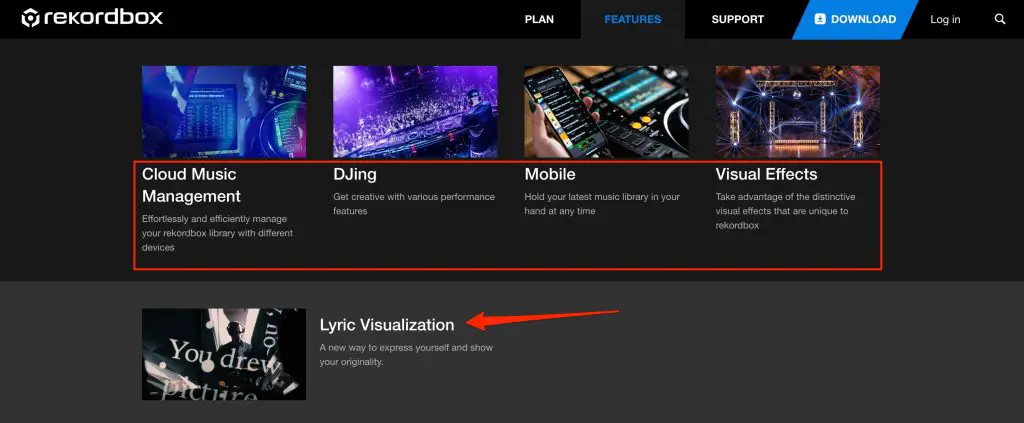Open the SUPPORT menu

[737, 20]
